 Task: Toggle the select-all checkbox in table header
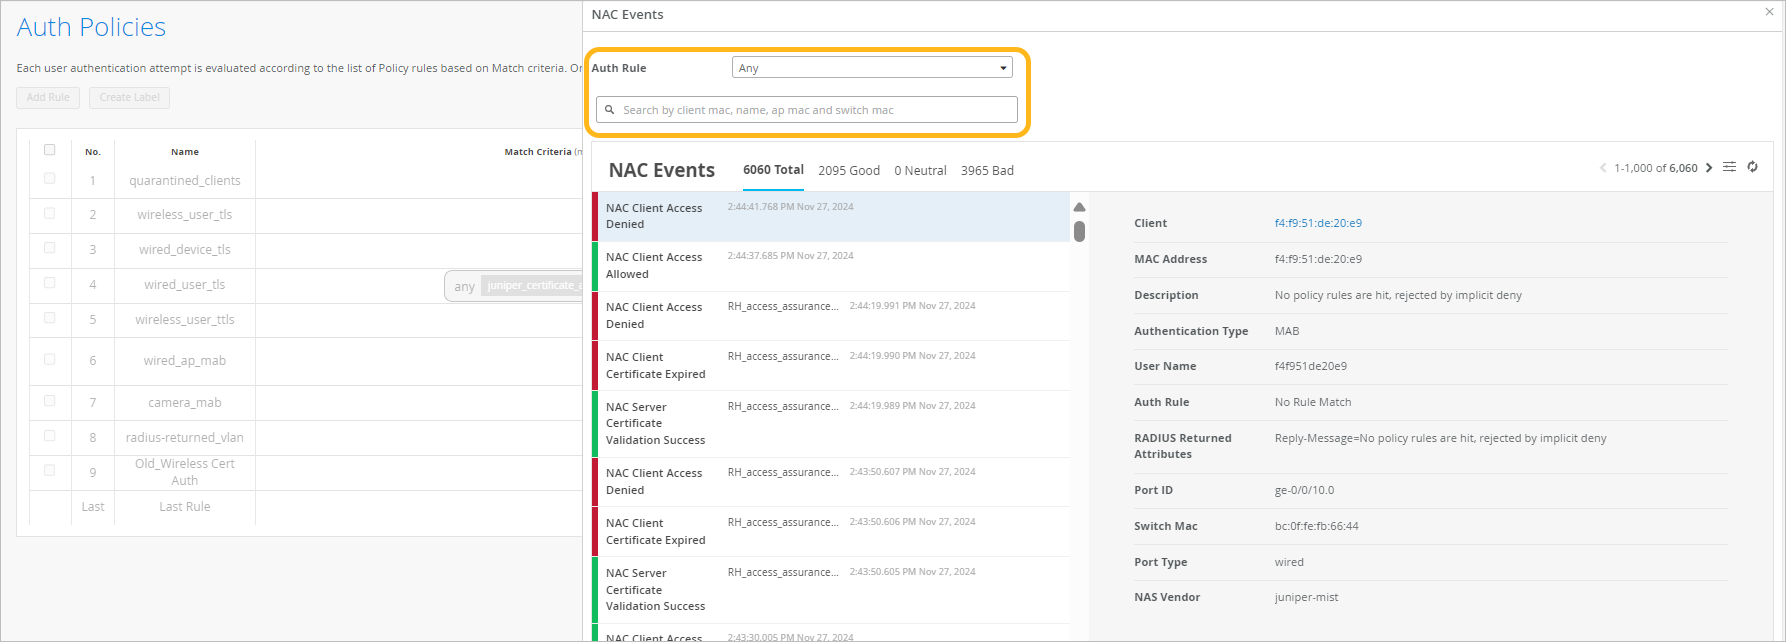tap(49, 150)
